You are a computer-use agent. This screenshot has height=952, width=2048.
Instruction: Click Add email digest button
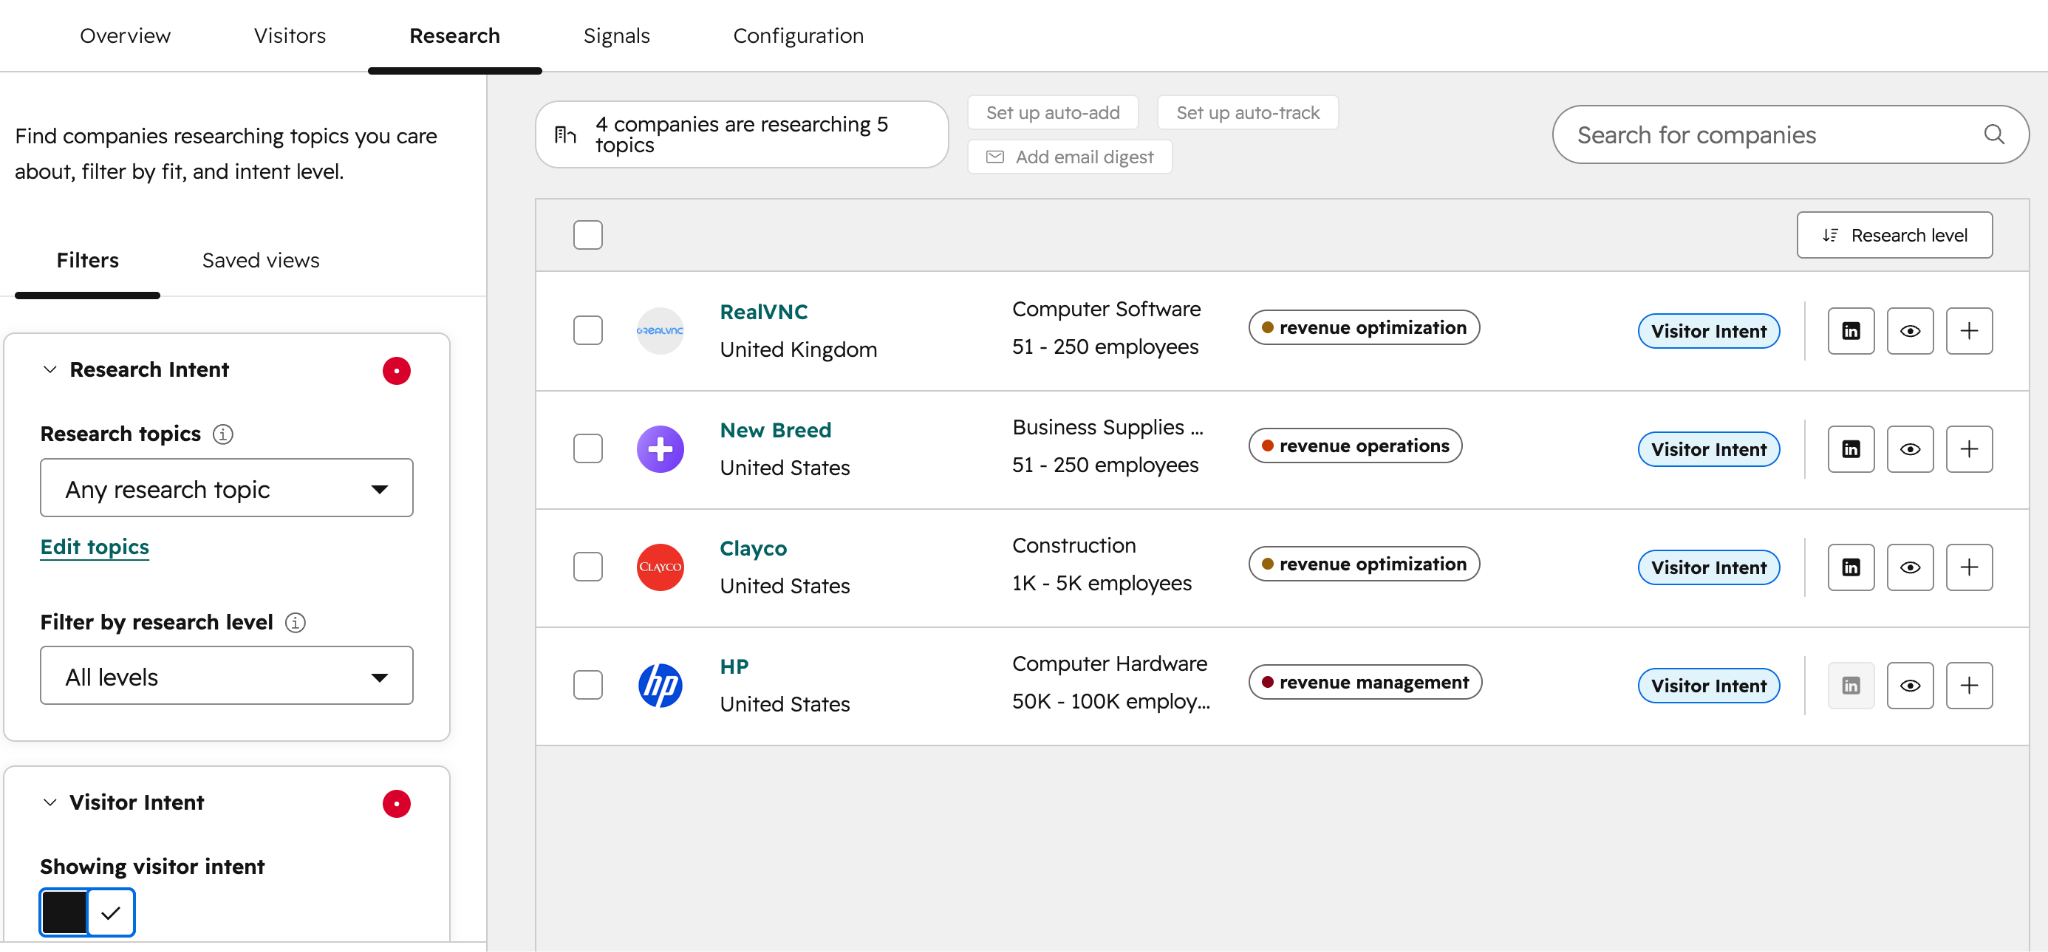(x=1070, y=157)
